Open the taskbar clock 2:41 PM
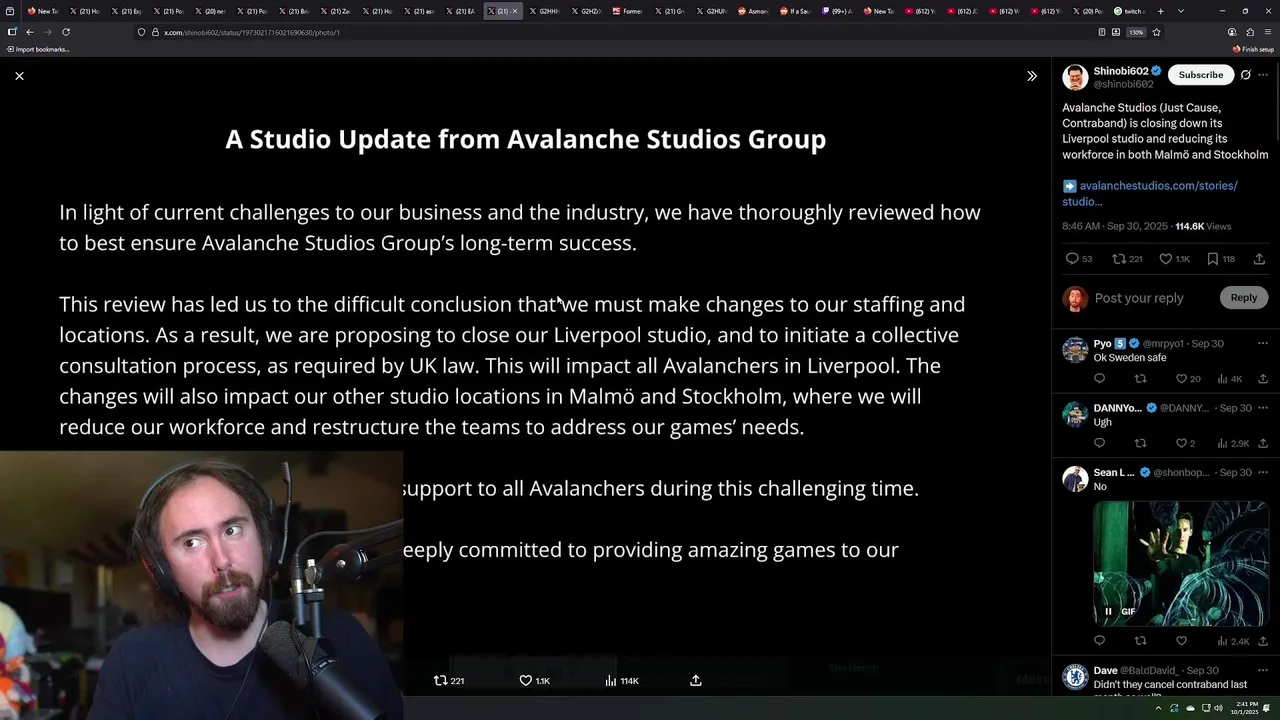This screenshot has width=1280, height=720. pyautogui.click(x=1246, y=708)
